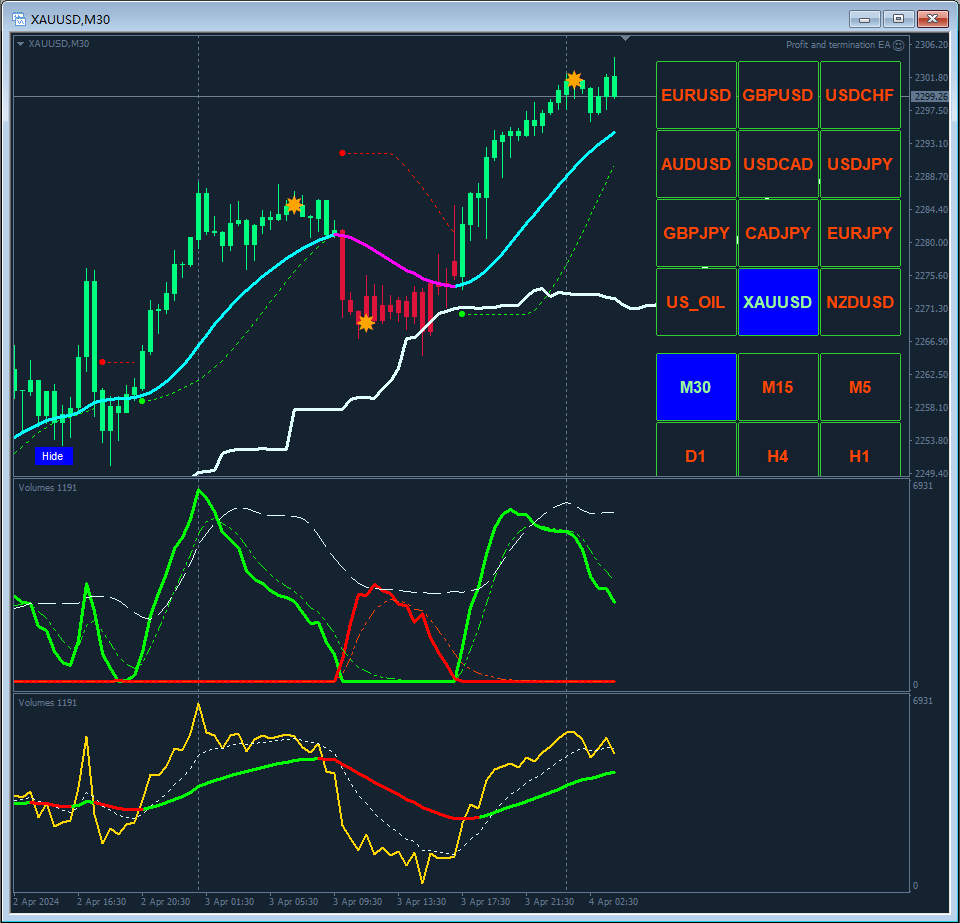
Task: Click the green dot marker near the white line
Action: tap(462, 314)
